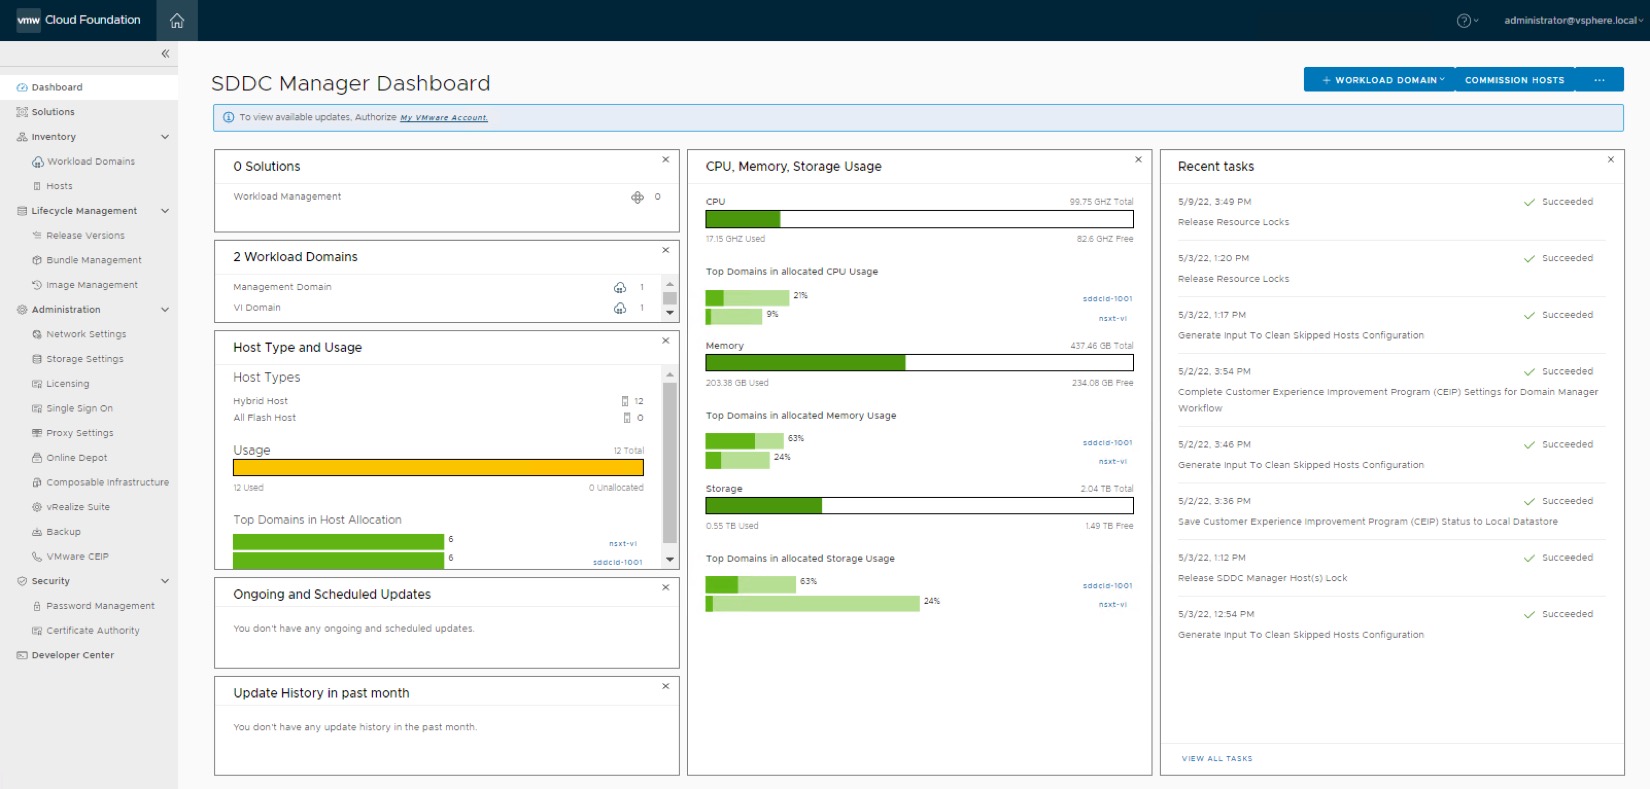The height and width of the screenshot is (789, 1650).
Task: Close the CPU, Memory, Storage Usage widget
Action: (1138, 160)
